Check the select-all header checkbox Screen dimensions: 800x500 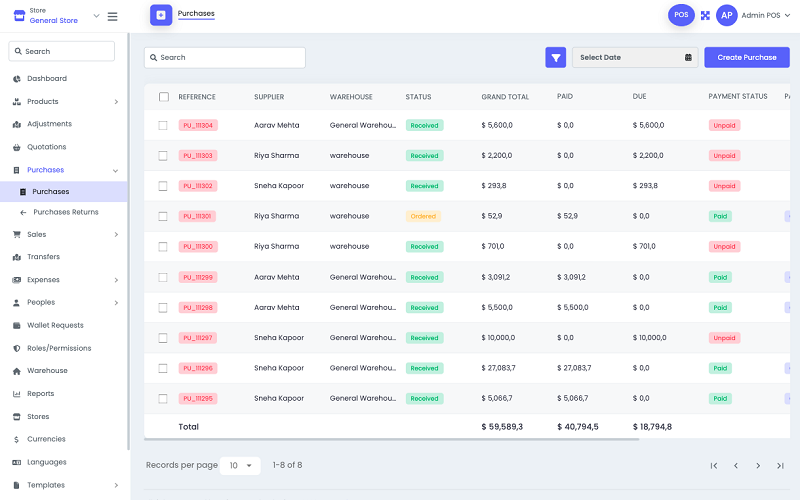click(164, 97)
